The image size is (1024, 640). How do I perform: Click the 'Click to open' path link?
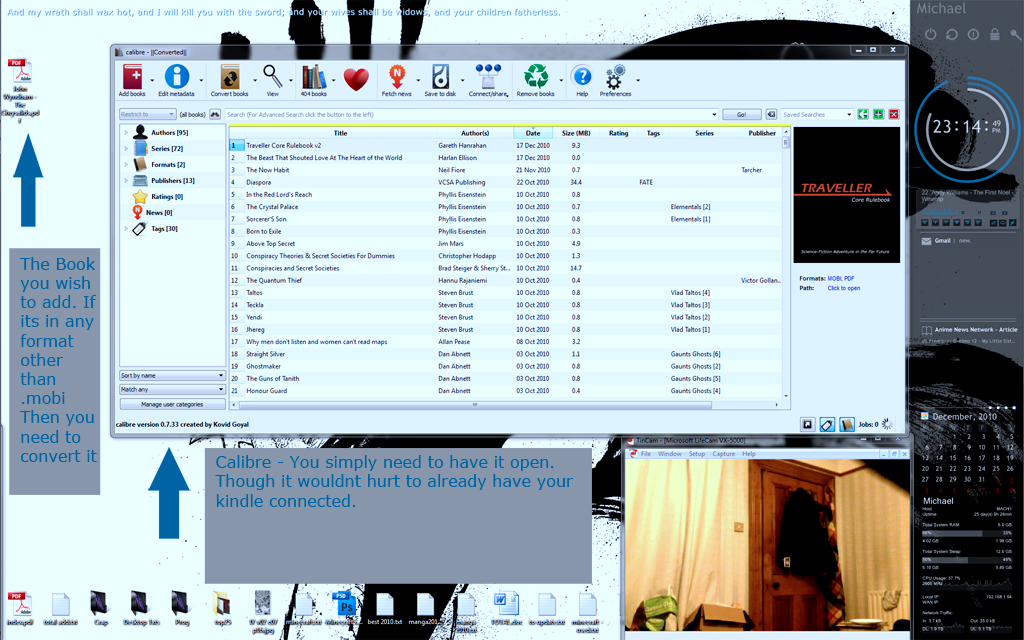pyautogui.click(x=844, y=288)
